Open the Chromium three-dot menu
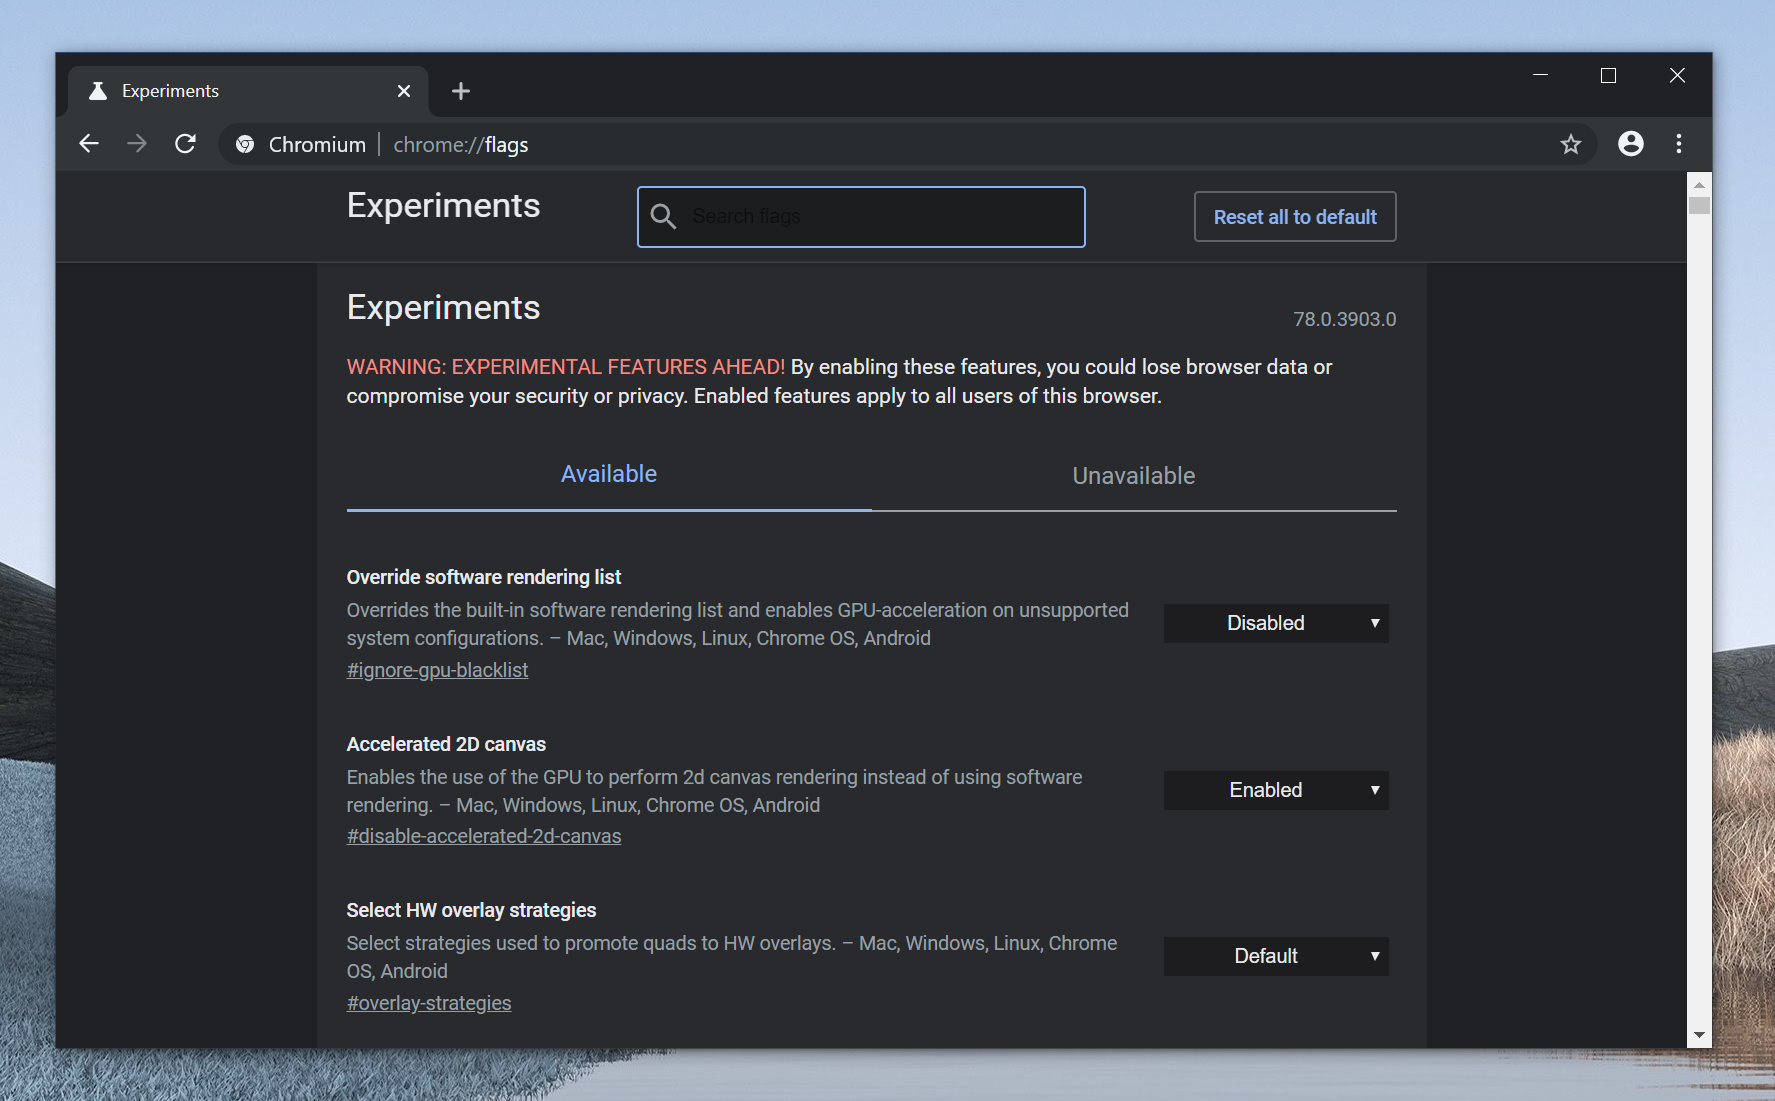Viewport: 1775px width, 1101px height. click(1678, 144)
